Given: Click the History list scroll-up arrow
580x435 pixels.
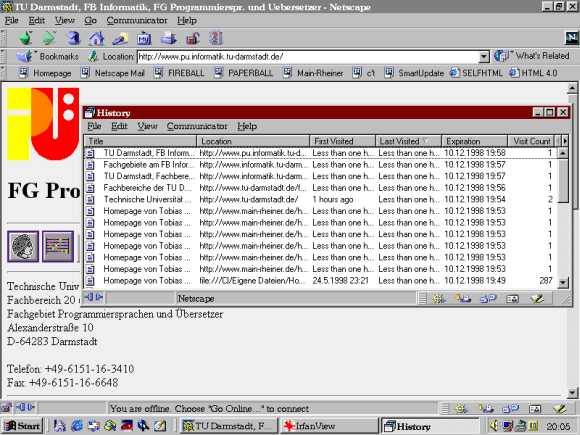Looking at the screenshot, I should [563, 152].
